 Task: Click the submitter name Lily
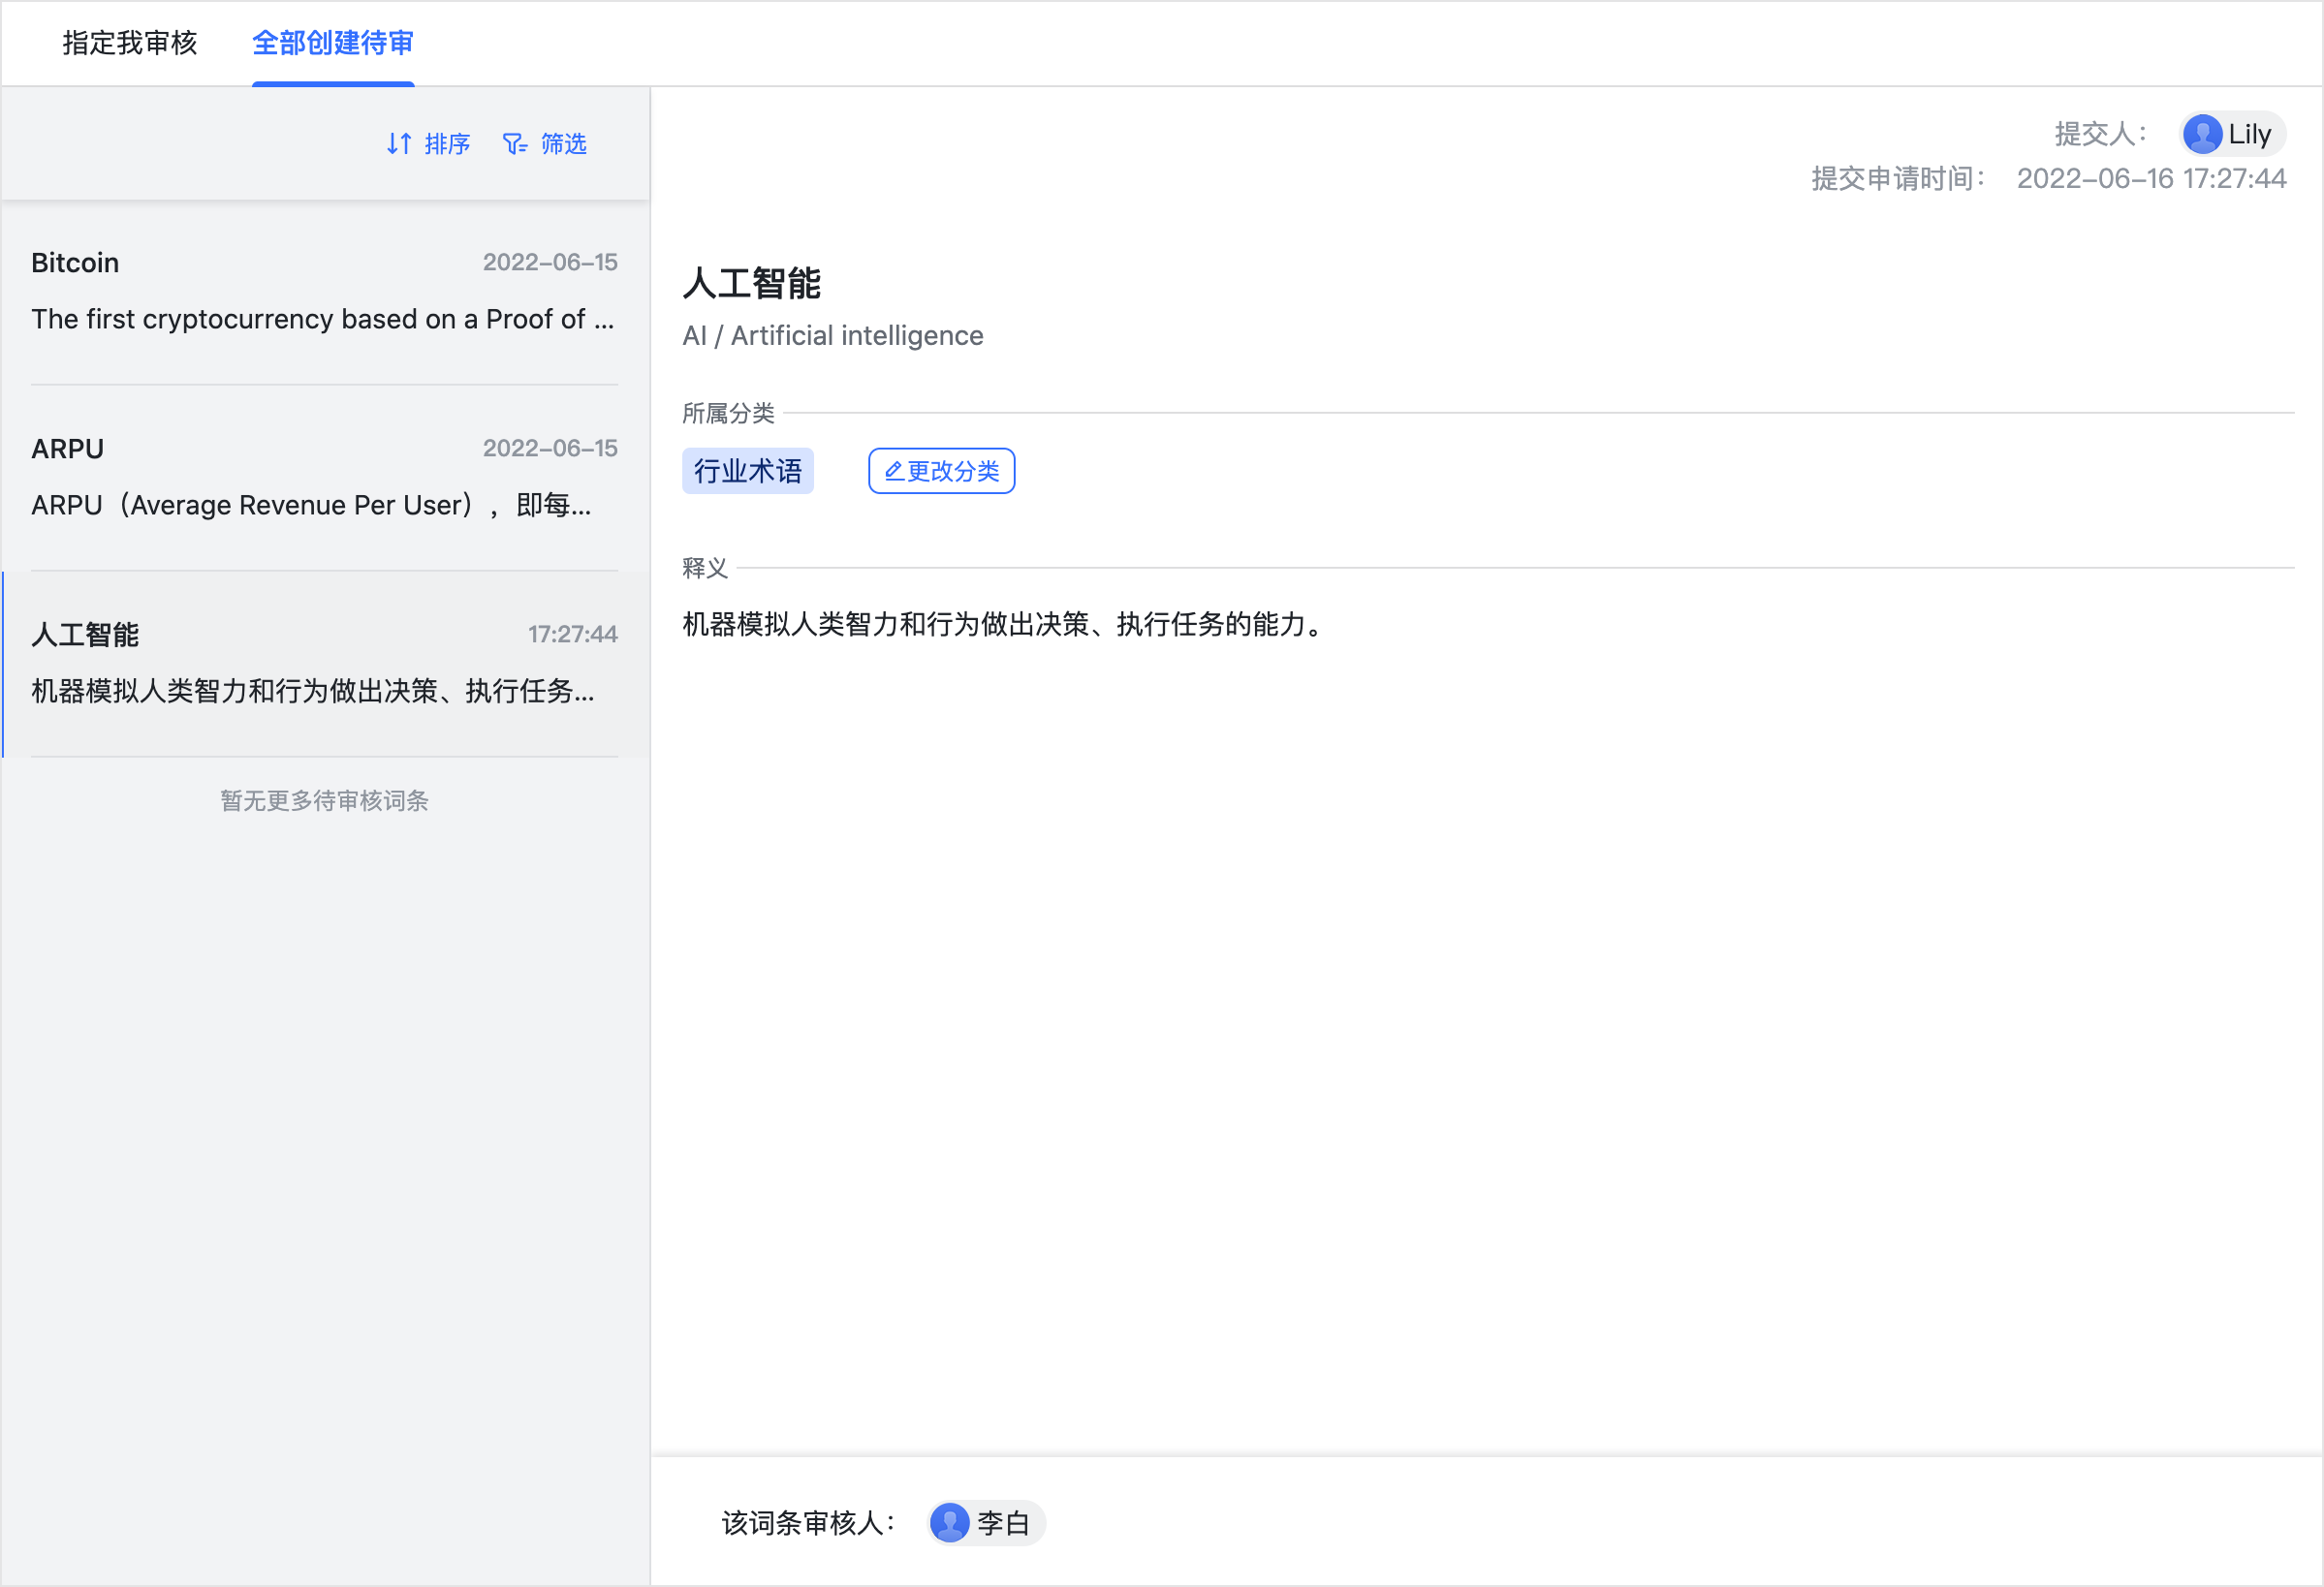(x=2250, y=134)
